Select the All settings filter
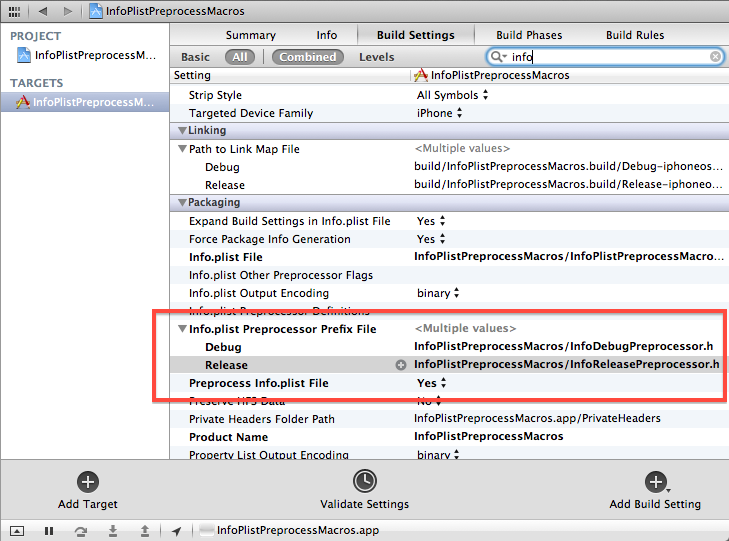 tap(240, 57)
